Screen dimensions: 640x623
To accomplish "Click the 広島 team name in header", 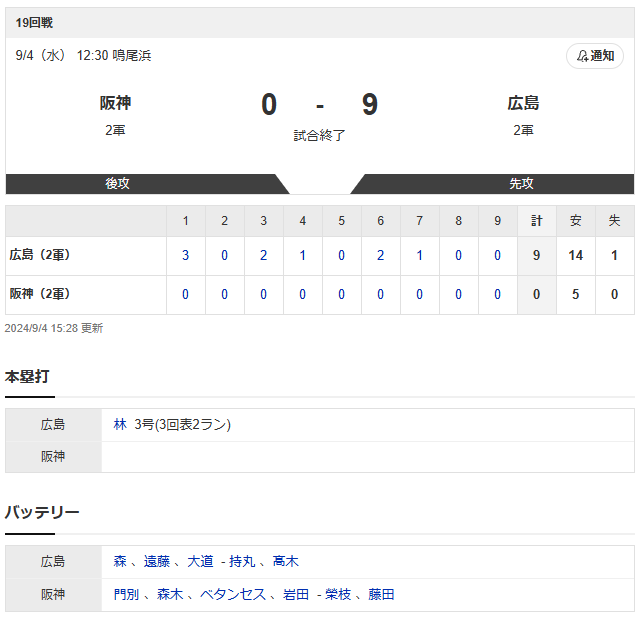I will tap(523, 103).
